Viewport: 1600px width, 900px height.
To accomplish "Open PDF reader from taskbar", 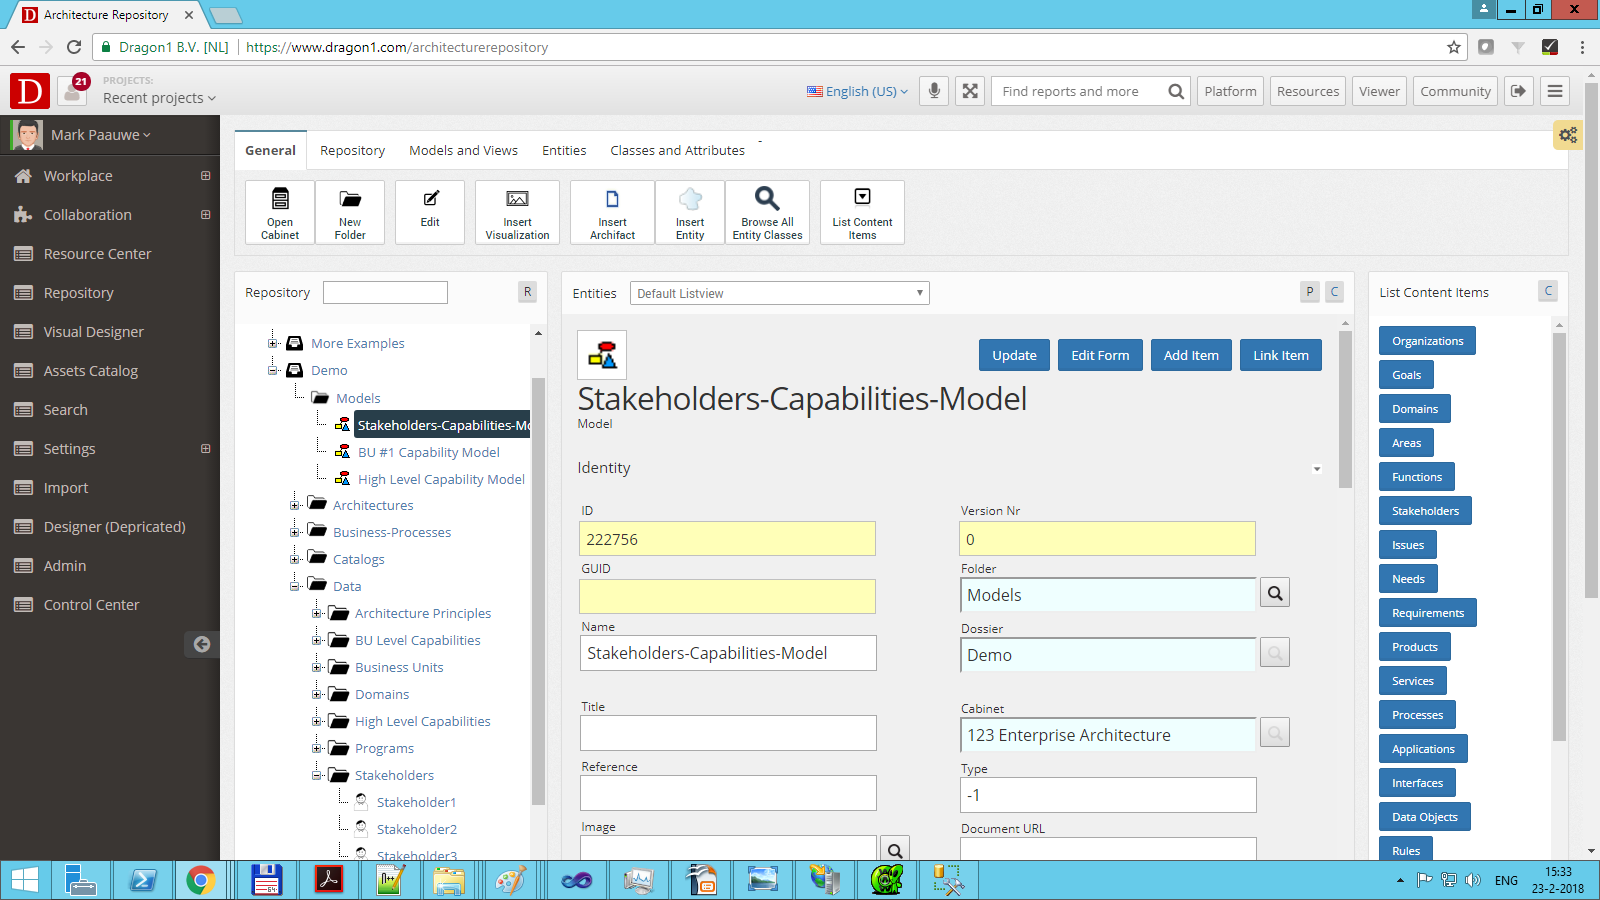I will point(329,880).
